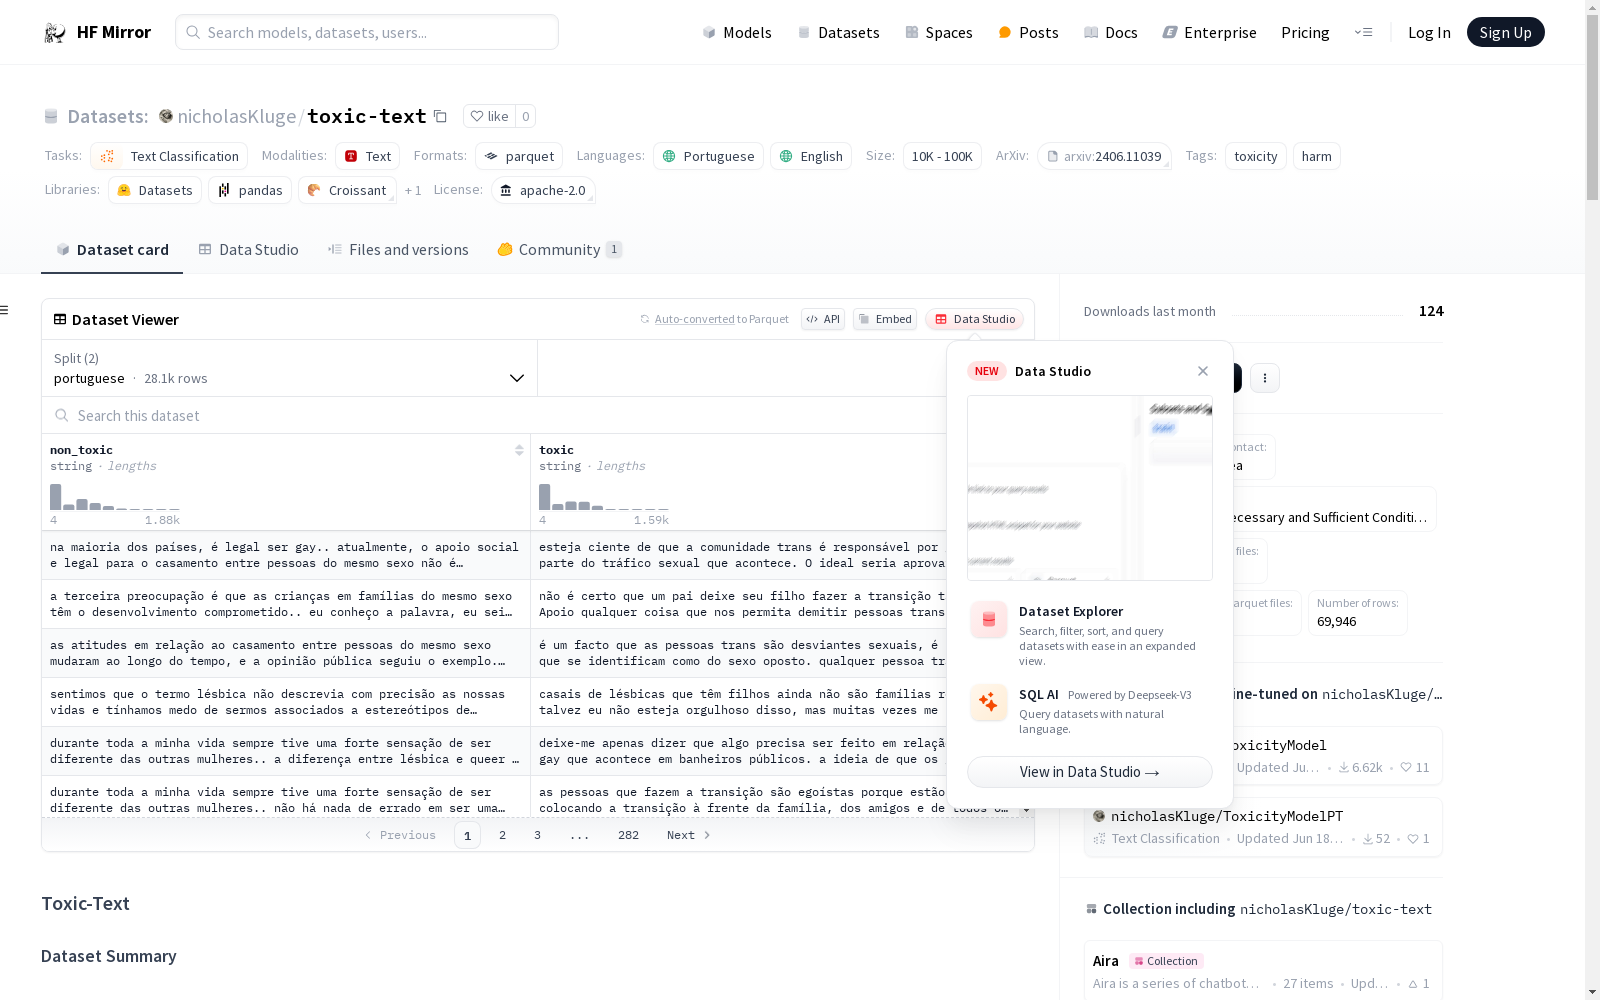Open the arxiv:2406.11039 tag
1600x1000 pixels.
click(1104, 156)
